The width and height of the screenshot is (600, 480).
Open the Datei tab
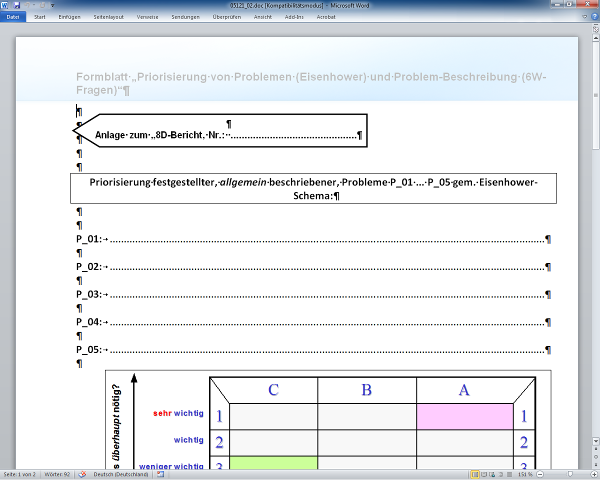click(13, 17)
